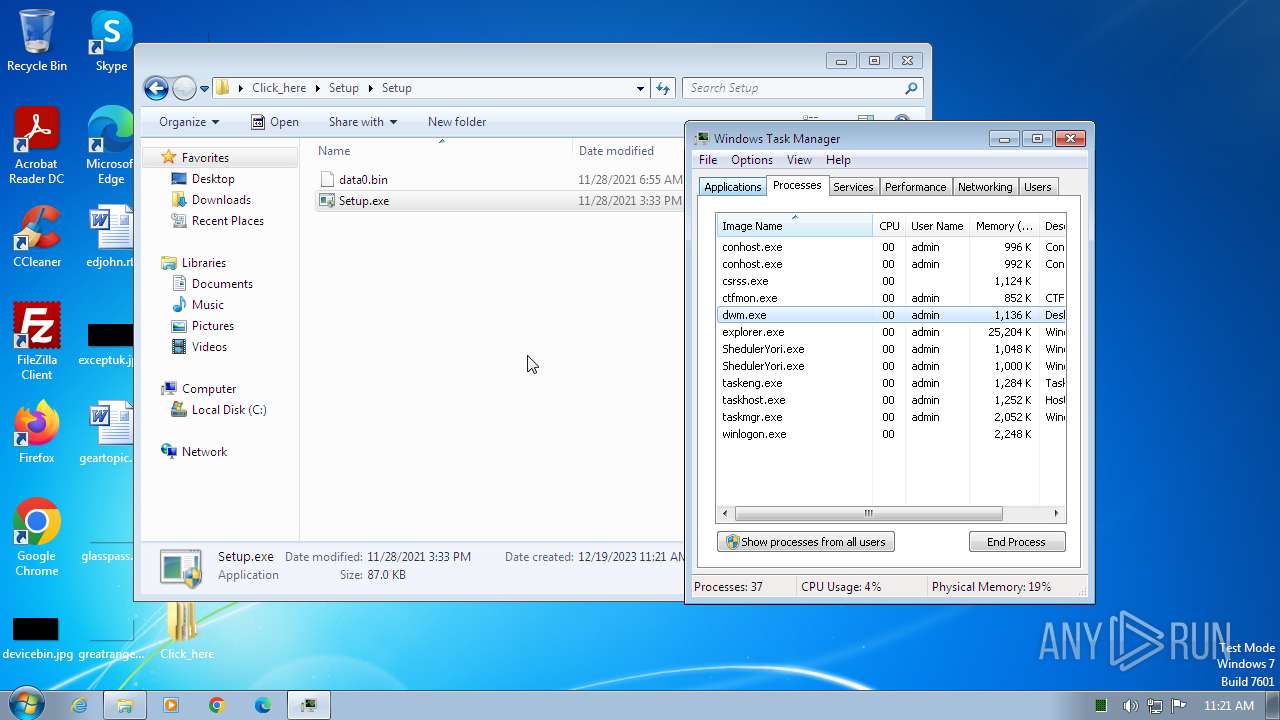Image resolution: width=1280 pixels, height=720 pixels.
Task: Switch to the Applications tab
Action: (733, 187)
